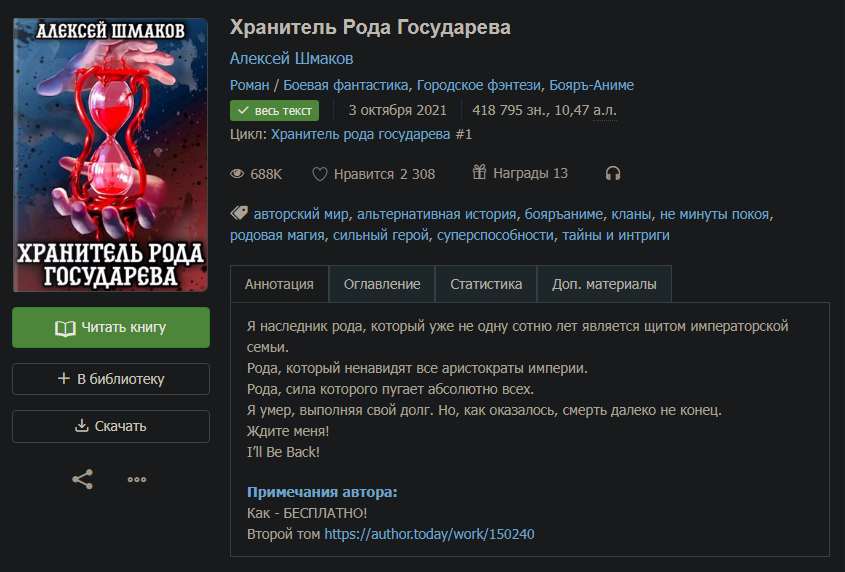This screenshot has height=572, width=845.
Task: Click the Скачать download button
Action: pos(111,426)
